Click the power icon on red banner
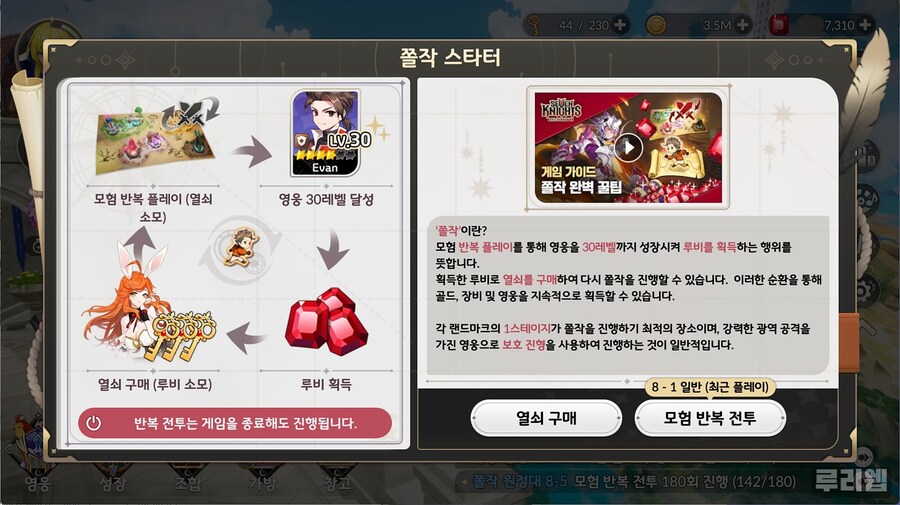This screenshot has width=900, height=505. click(94, 424)
